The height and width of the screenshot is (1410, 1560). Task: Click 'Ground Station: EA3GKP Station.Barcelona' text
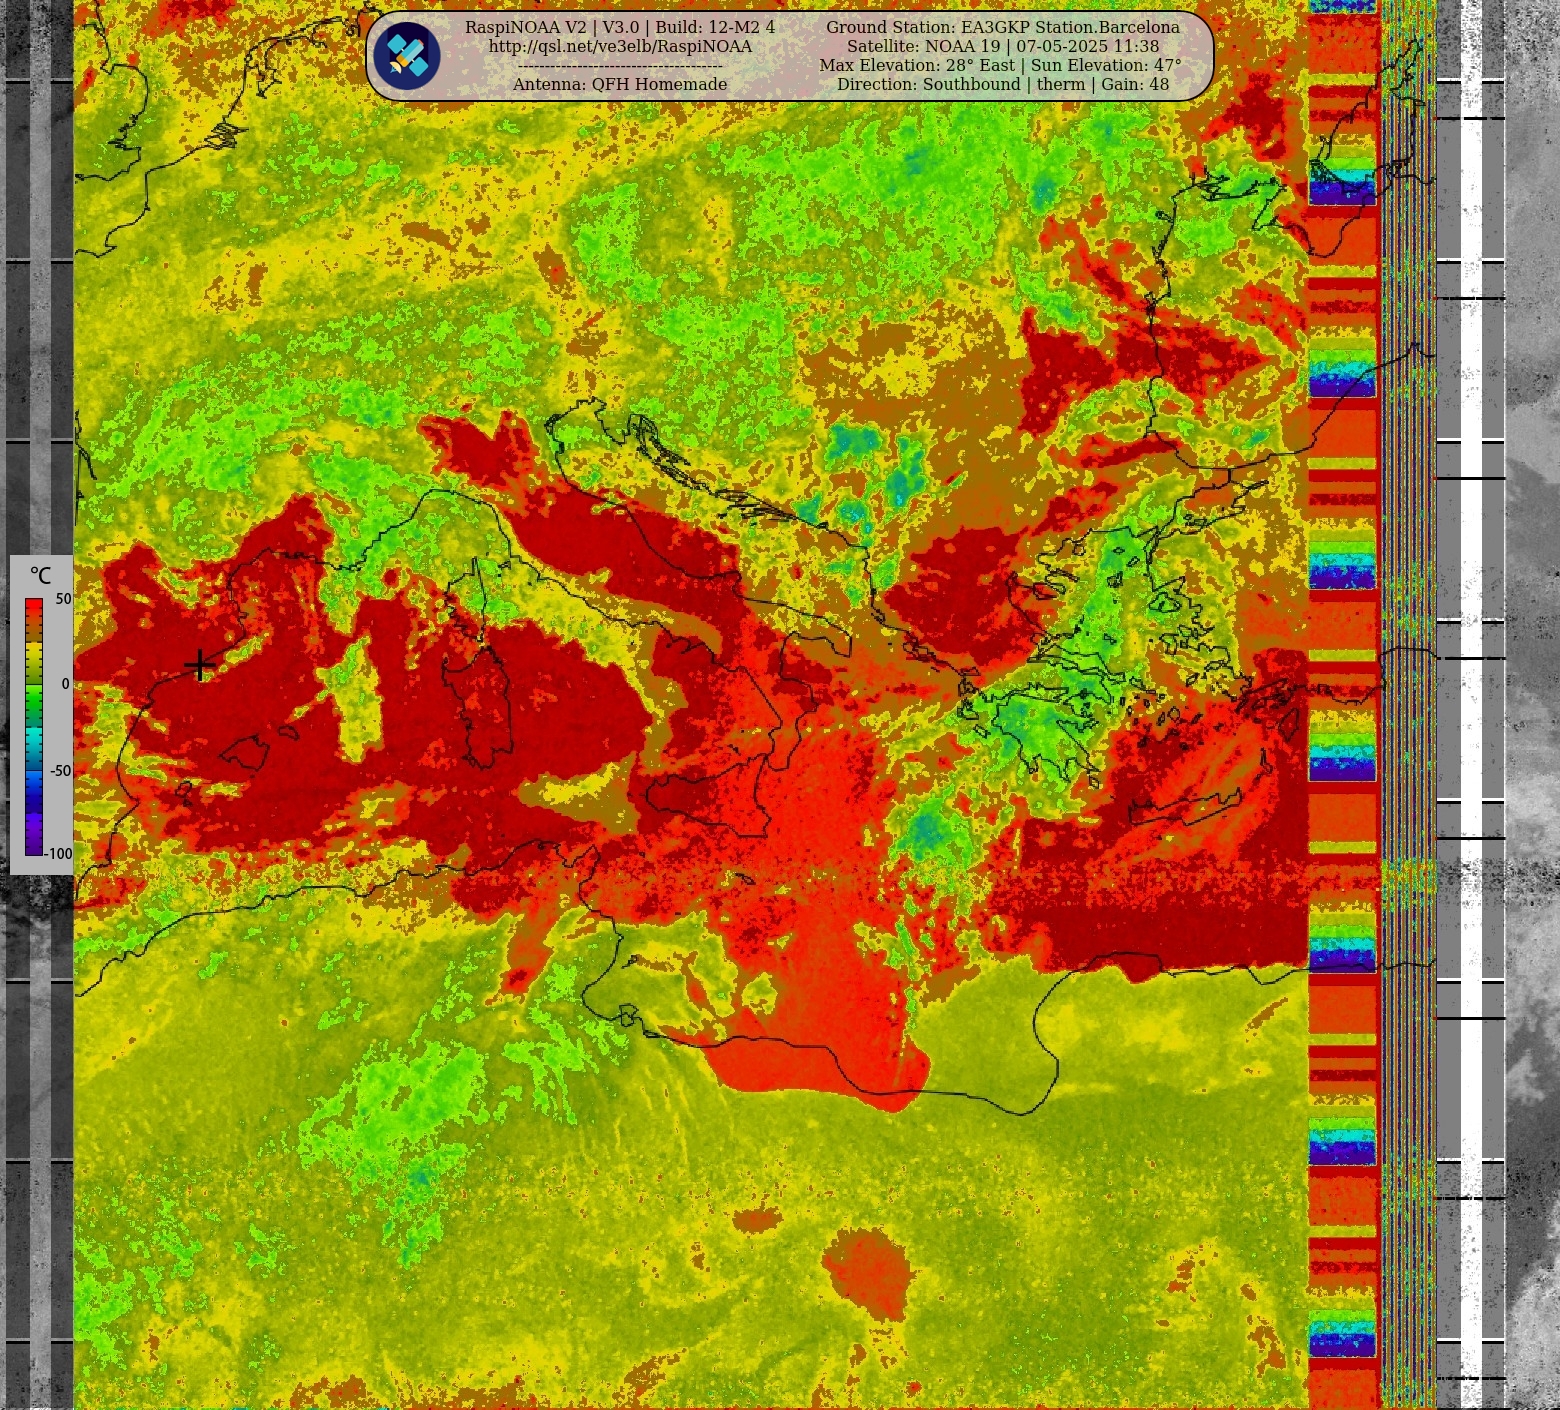1003,27
